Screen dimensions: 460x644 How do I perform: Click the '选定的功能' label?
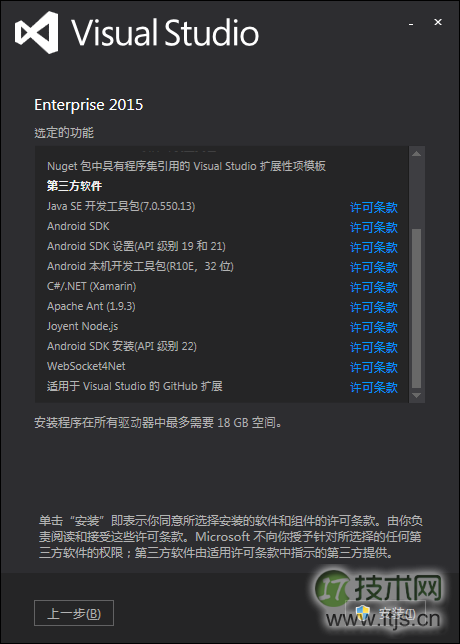pyautogui.click(x=64, y=133)
